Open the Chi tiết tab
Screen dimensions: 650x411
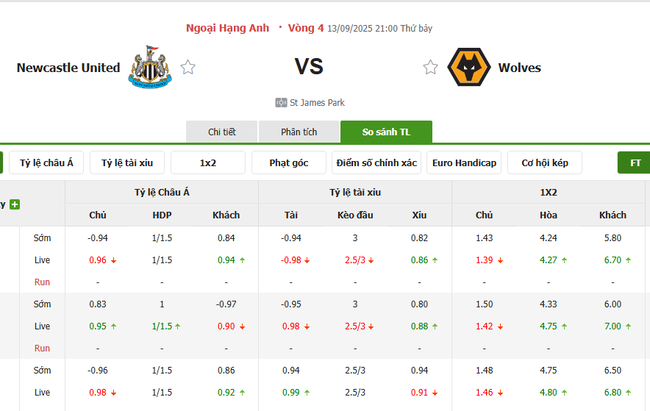(x=222, y=132)
